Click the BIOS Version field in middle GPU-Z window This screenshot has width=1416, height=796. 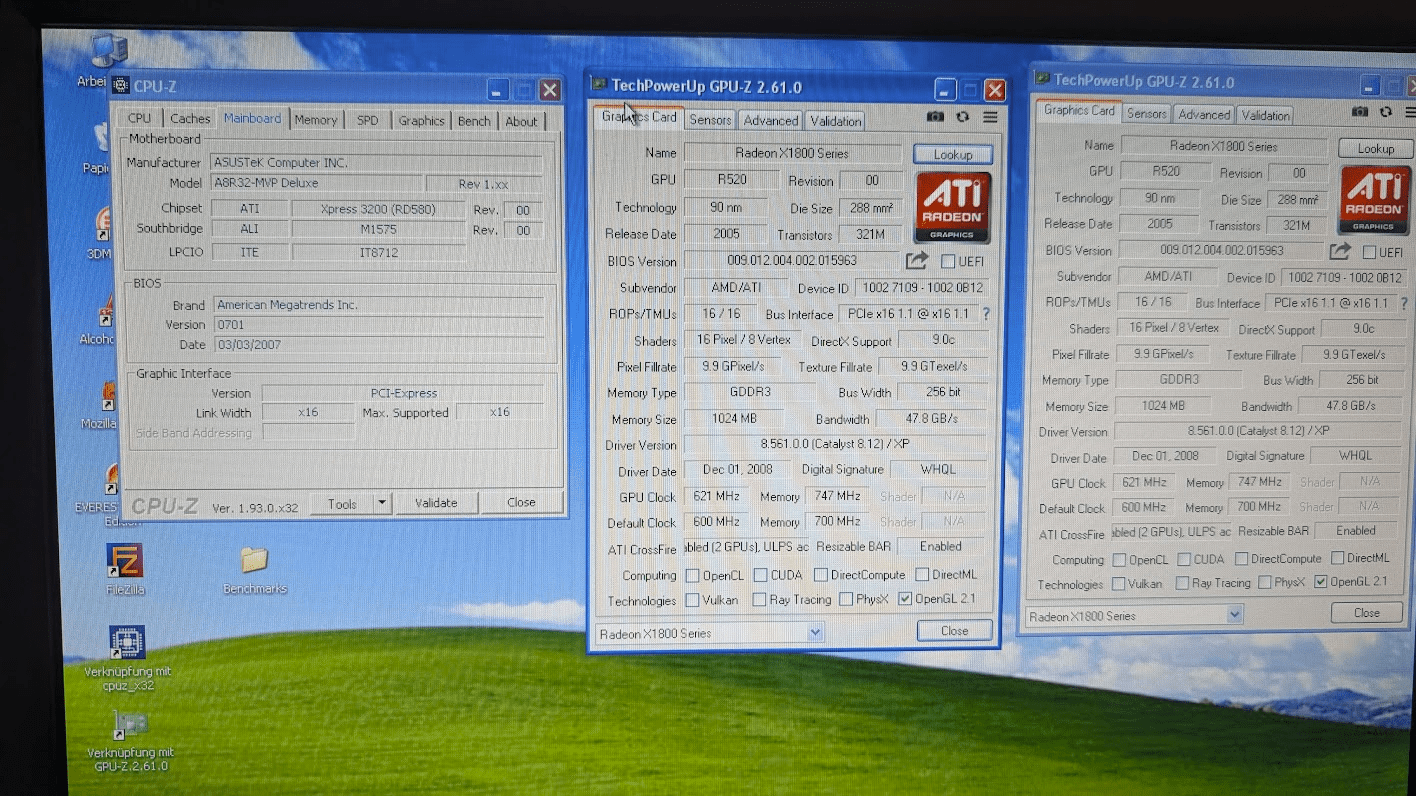tap(792, 261)
